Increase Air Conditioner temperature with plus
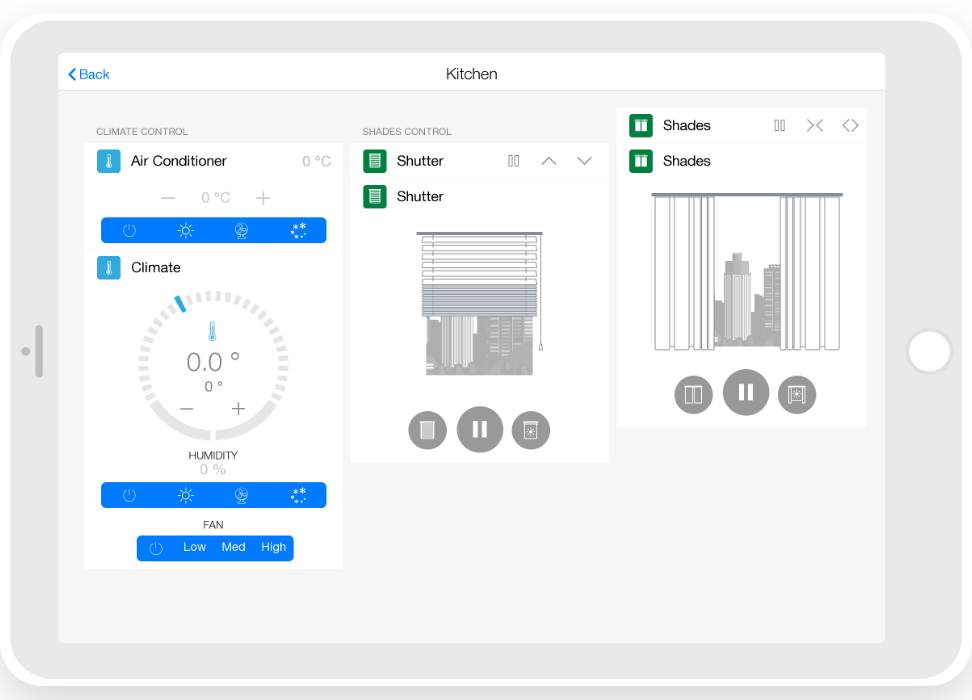This screenshot has height=700, width=972. (263, 198)
